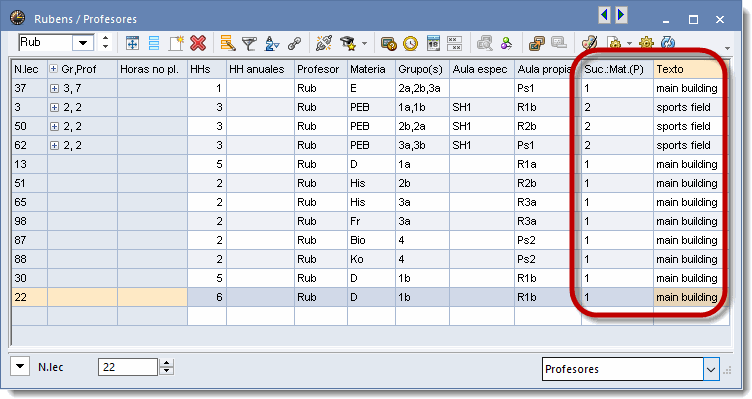Click the xx grid boxes icon
The width and height of the screenshot is (752, 399).
pyautogui.click(x=454, y=43)
